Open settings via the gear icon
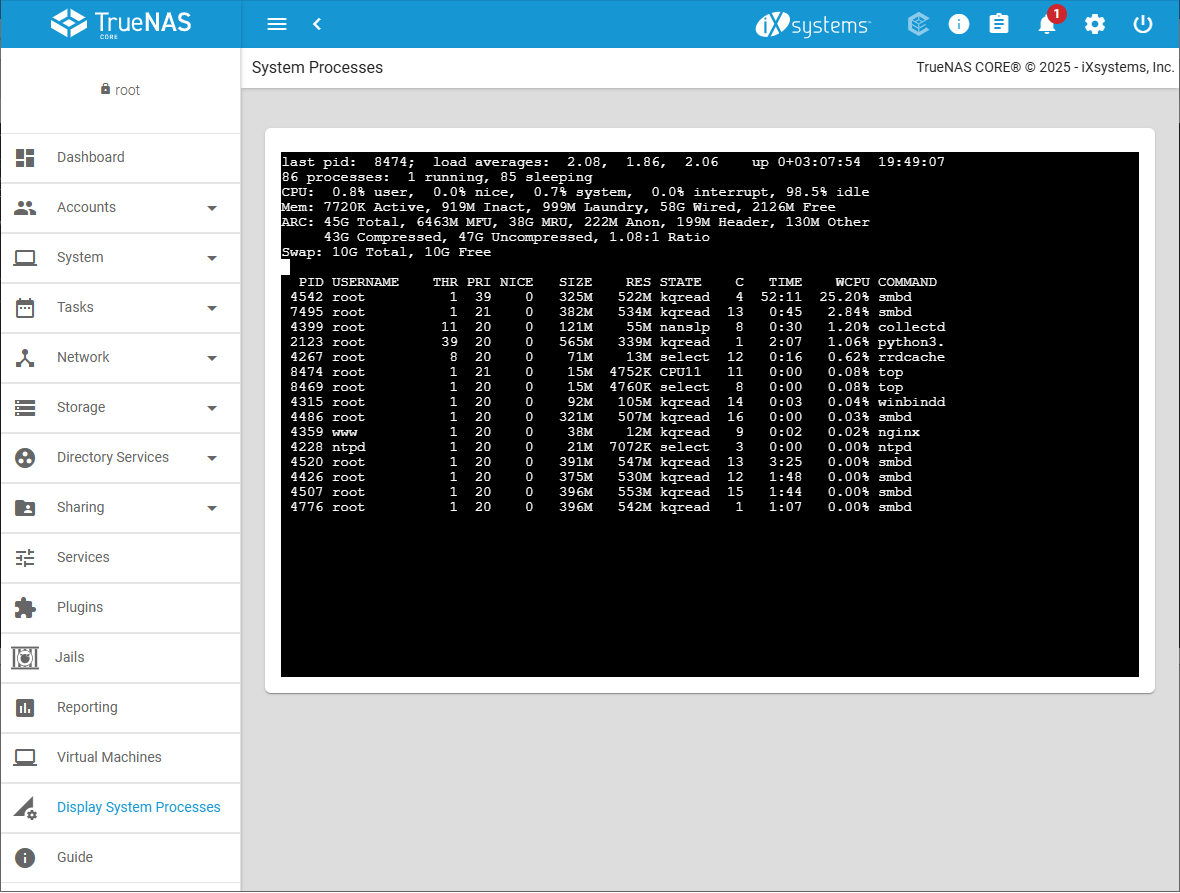 click(1095, 24)
